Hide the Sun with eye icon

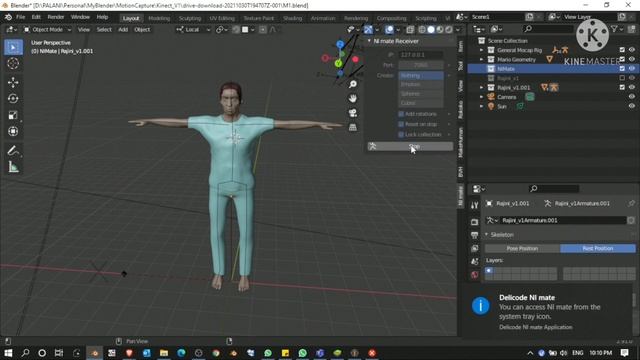pyautogui.click(x=631, y=106)
